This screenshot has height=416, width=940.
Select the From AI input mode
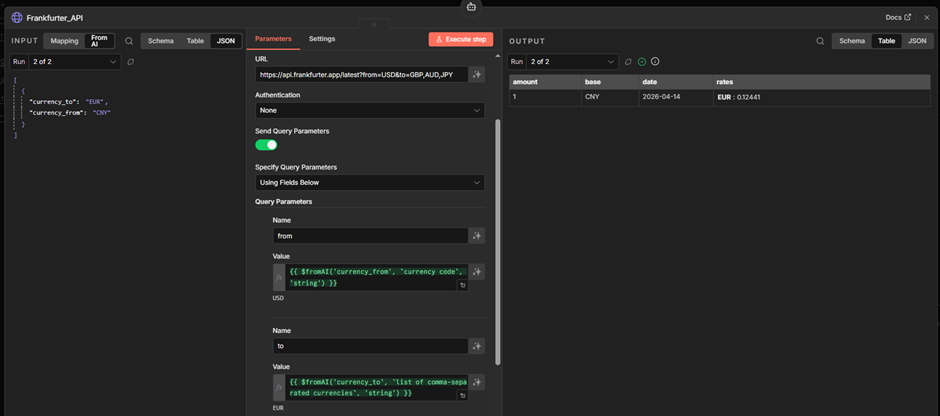pos(99,41)
